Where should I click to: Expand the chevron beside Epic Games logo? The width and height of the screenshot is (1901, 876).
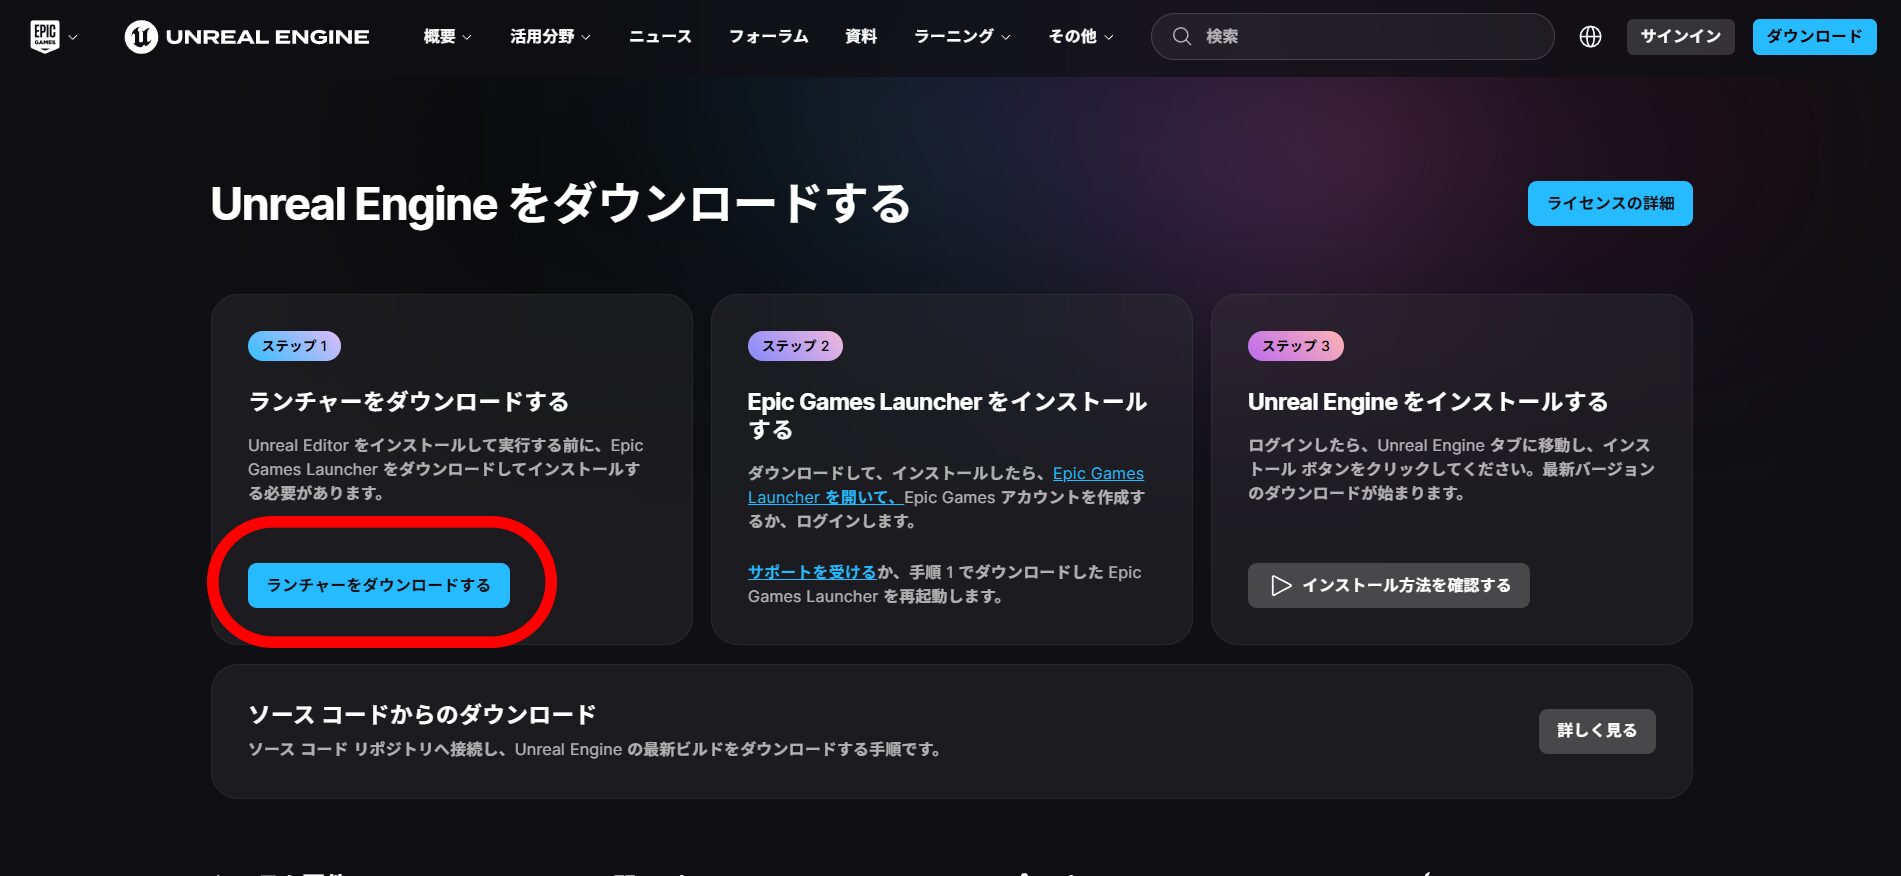[x=72, y=37]
